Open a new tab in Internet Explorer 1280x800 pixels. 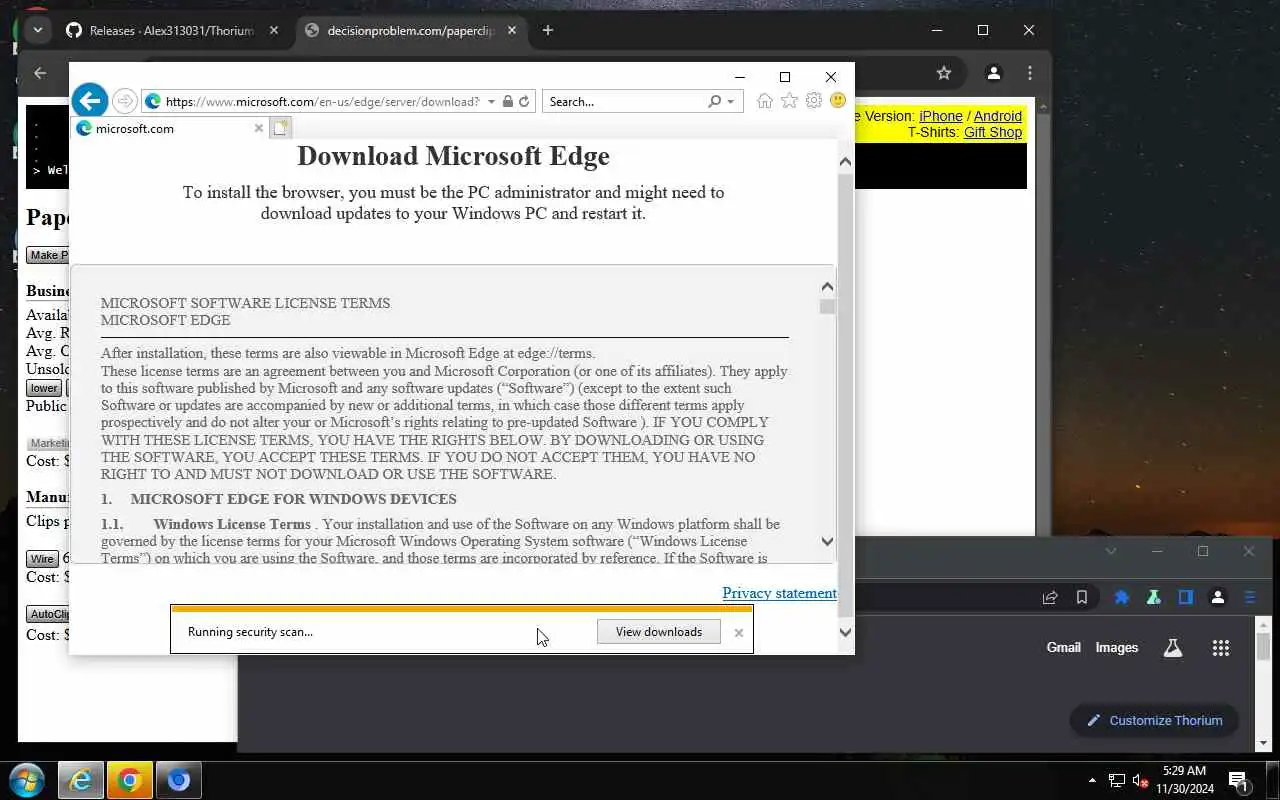(x=280, y=128)
